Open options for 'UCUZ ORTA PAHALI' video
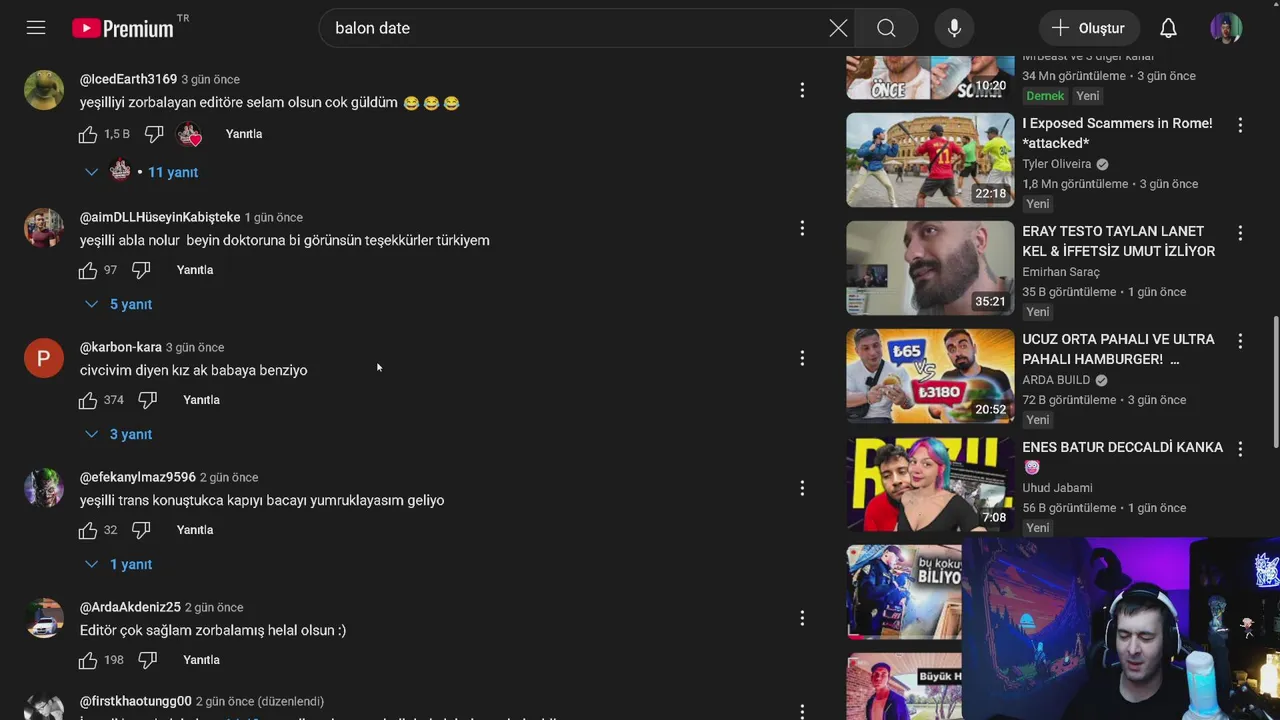This screenshot has height=720, width=1280. 1240,341
